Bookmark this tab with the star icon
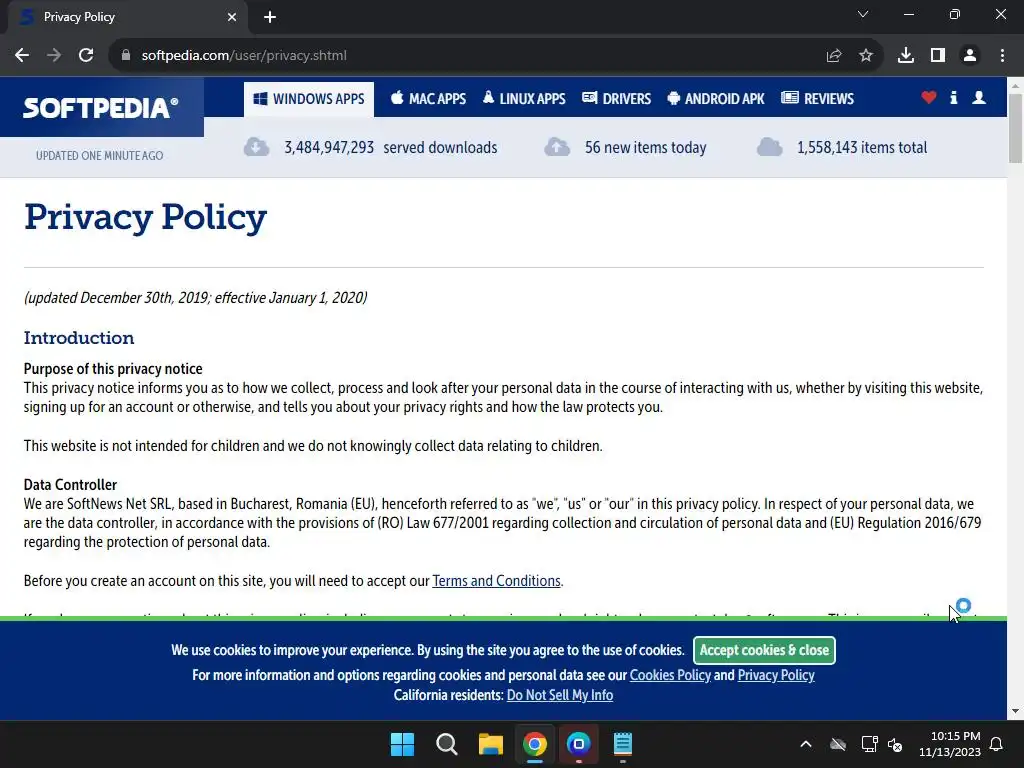The width and height of the screenshot is (1024, 768). [866, 56]
